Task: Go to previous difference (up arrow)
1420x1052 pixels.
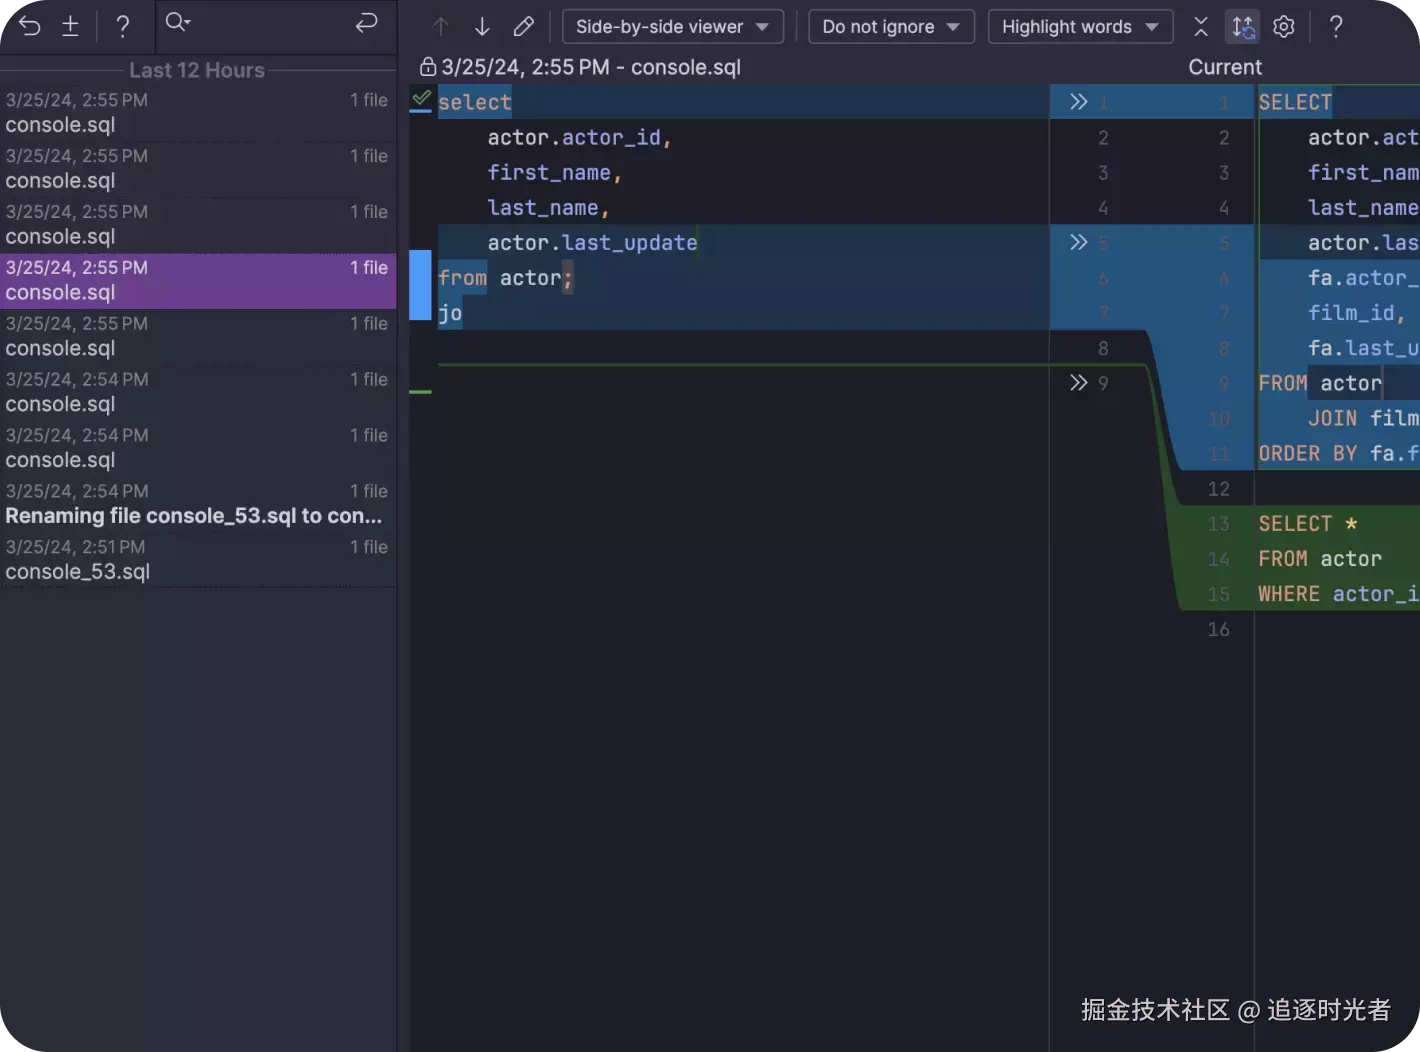Action: [441, 27]
